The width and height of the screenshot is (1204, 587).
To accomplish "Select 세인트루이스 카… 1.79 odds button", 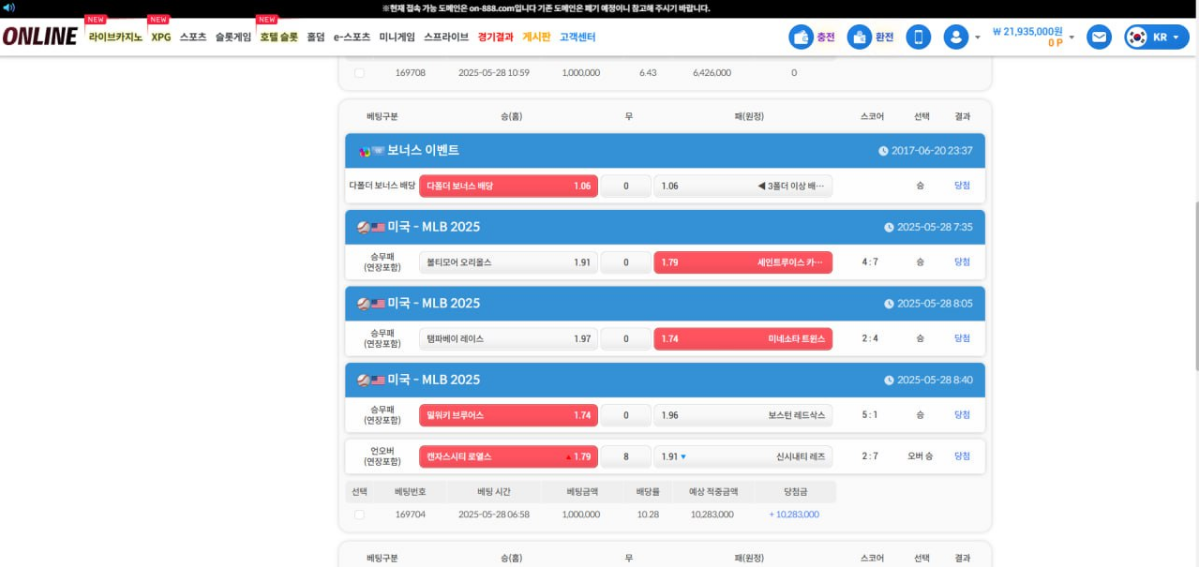I will pos(743,262).
